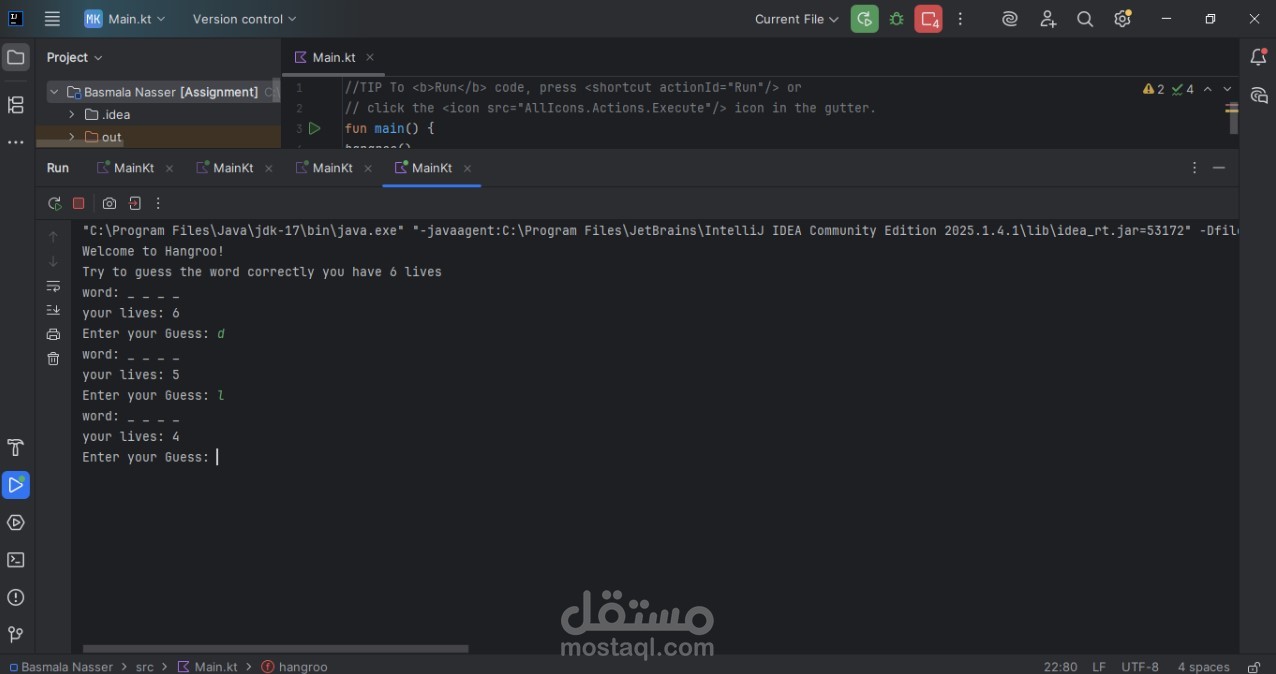Open the 4 spaces indent setting
Image resolution: width=1276 pixels, height=674 pixels.
1203,666
